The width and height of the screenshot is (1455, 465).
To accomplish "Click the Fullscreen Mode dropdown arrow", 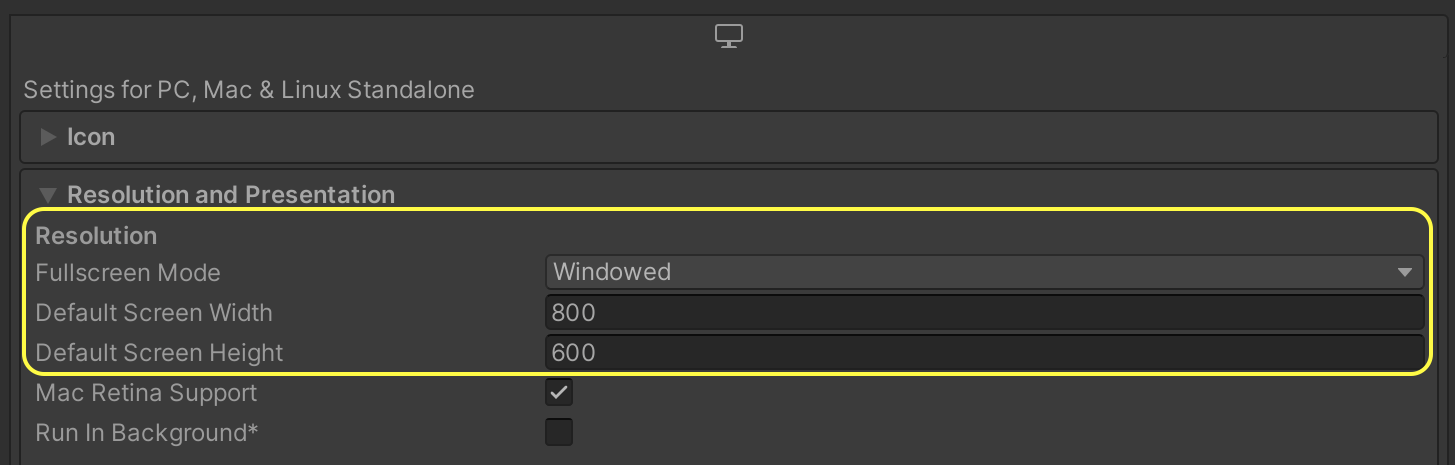I will pos(1404,272).
